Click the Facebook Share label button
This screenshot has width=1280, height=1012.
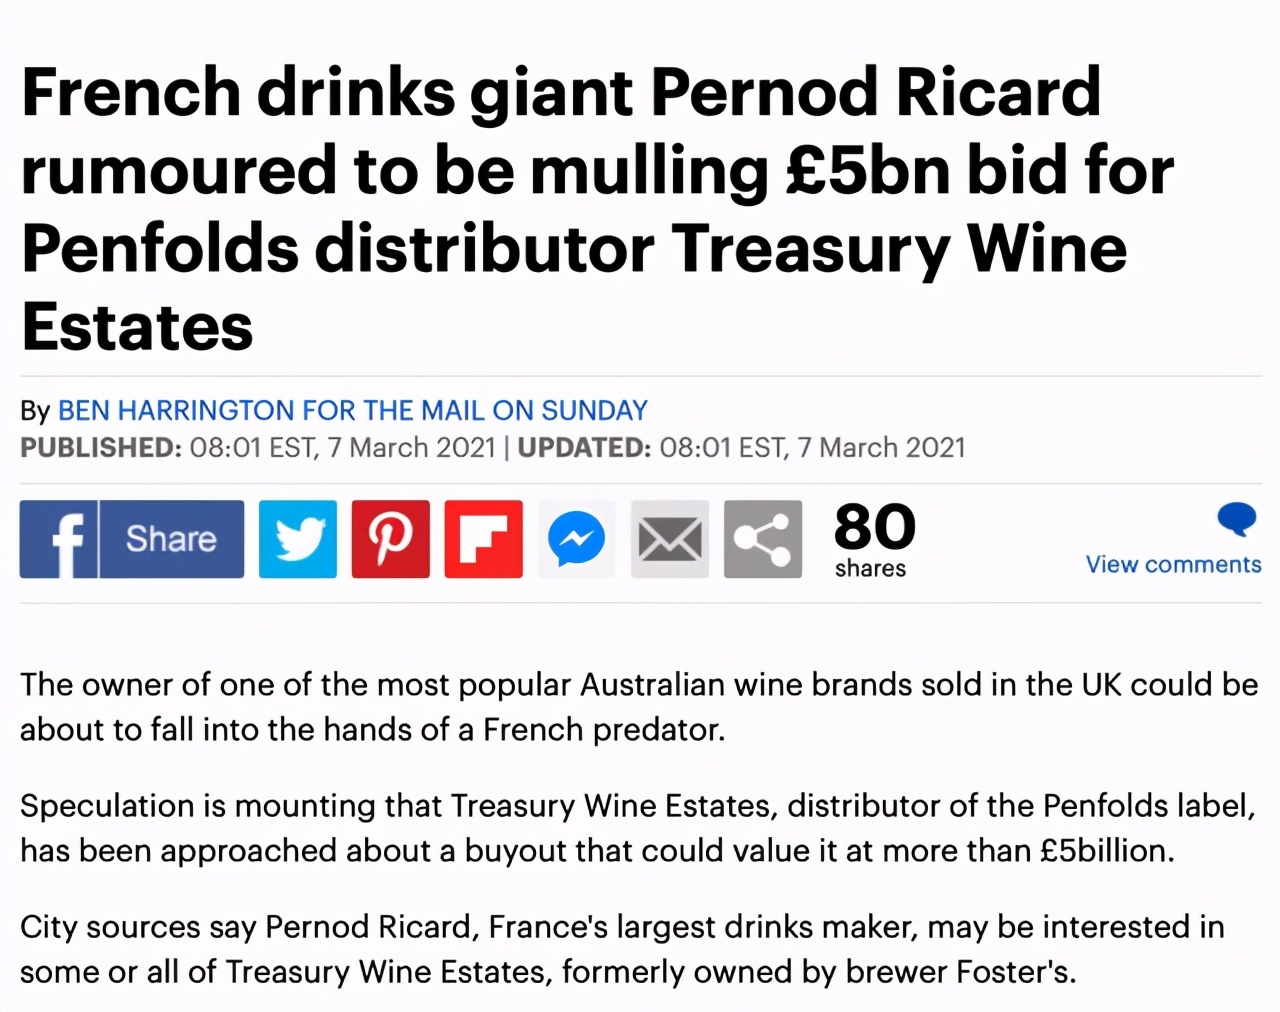pos(171,539)
